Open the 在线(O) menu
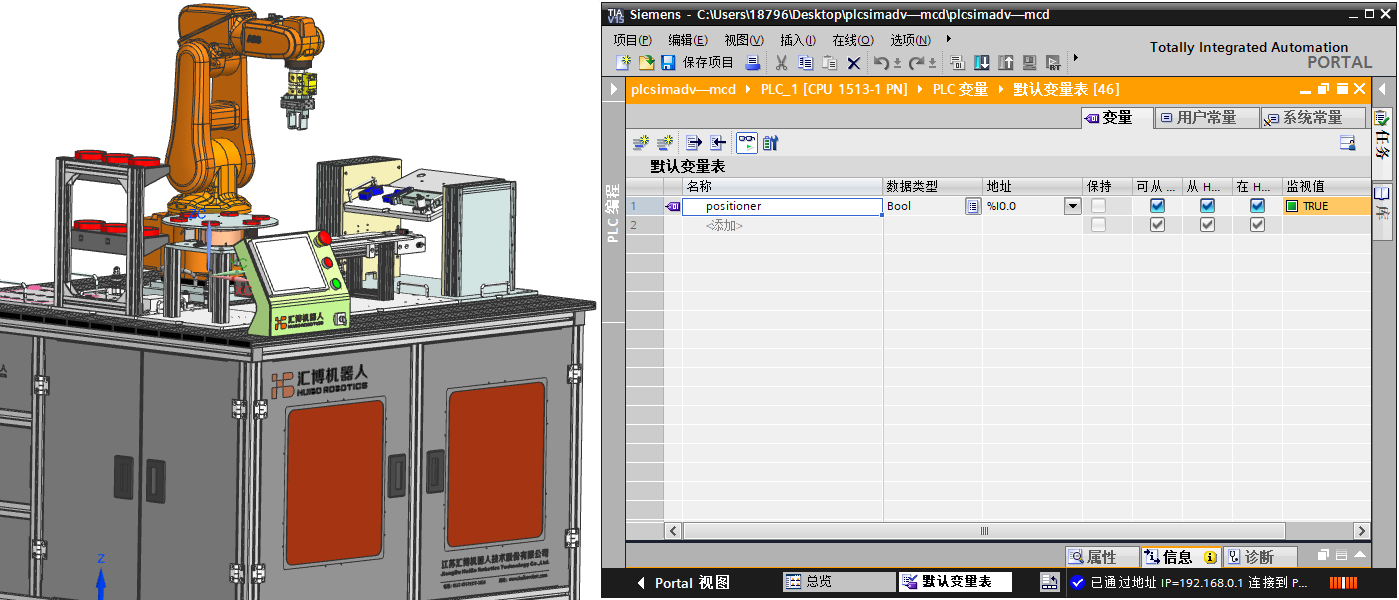Screen dimensions: 1399x600 tap(852, 40)
